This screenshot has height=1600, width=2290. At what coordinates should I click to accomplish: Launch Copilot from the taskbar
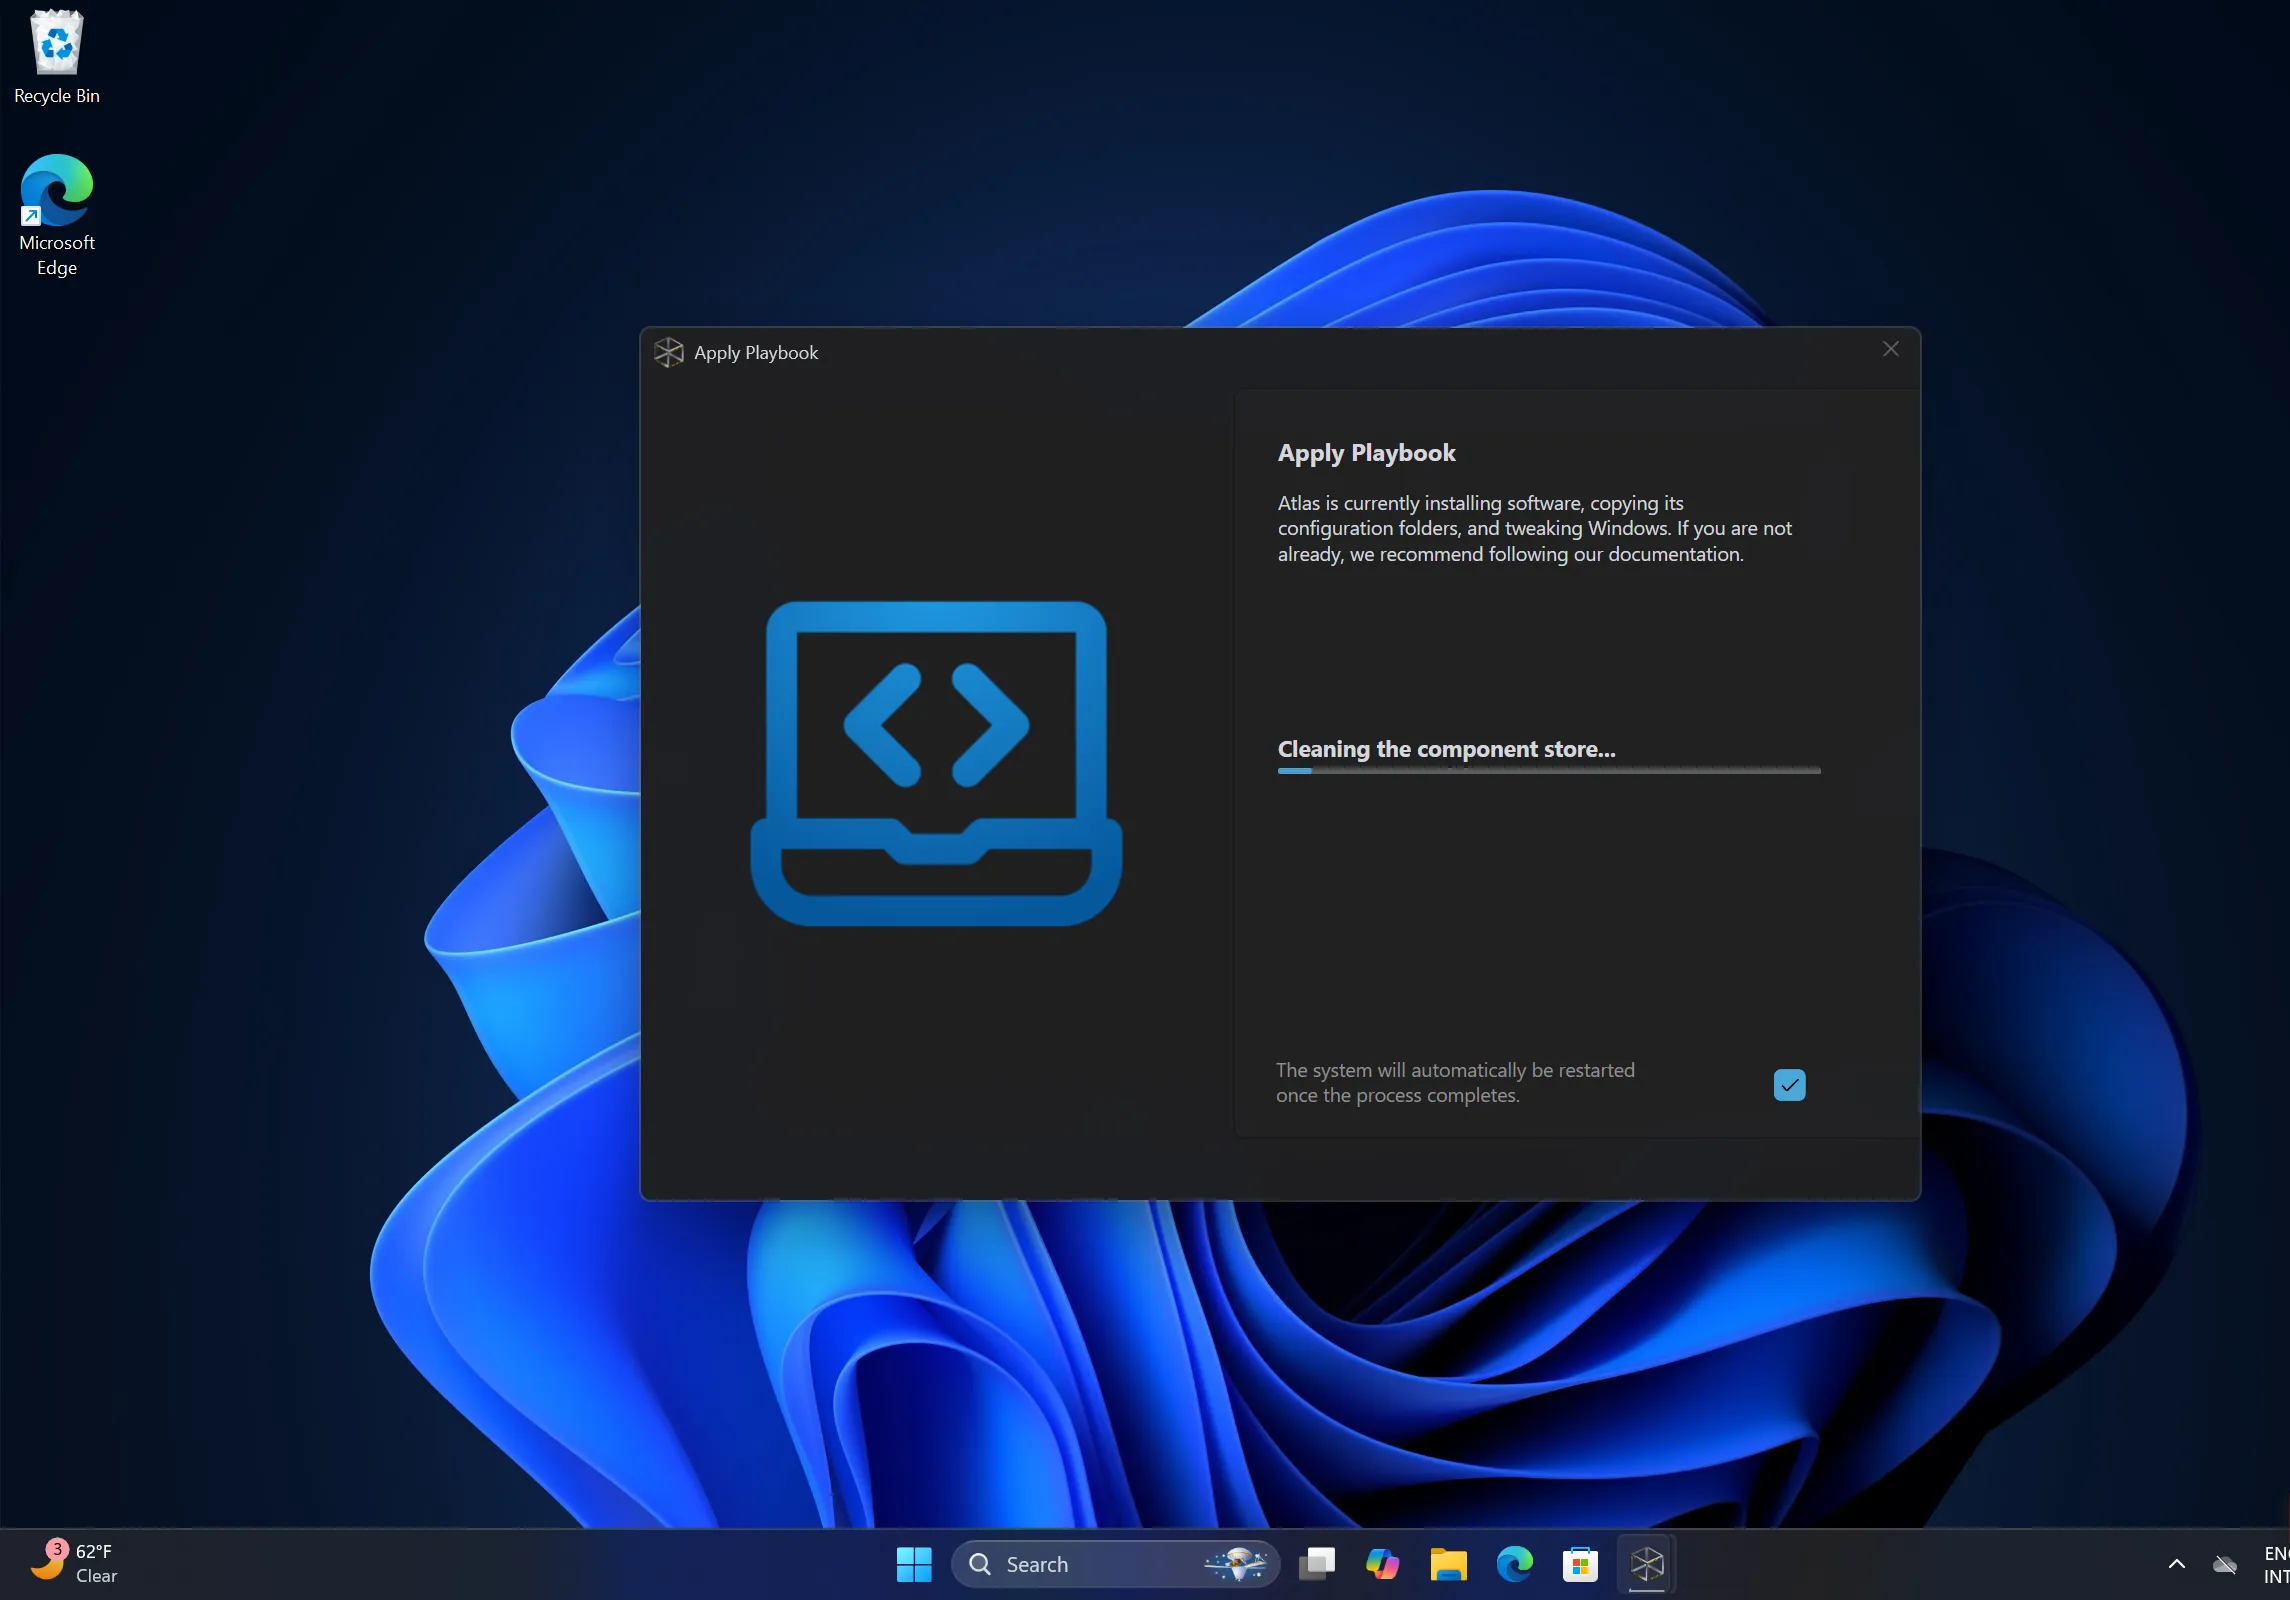point(1382,1564)
